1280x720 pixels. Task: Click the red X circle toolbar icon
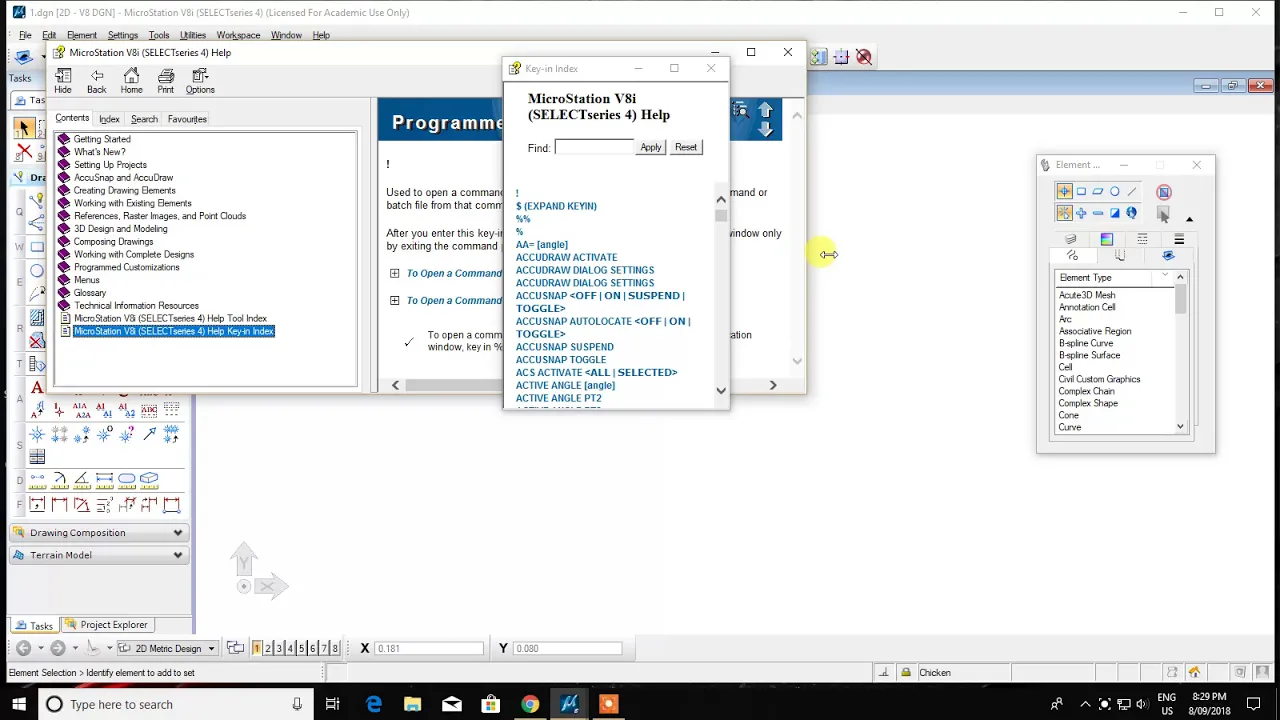(864, 58)
